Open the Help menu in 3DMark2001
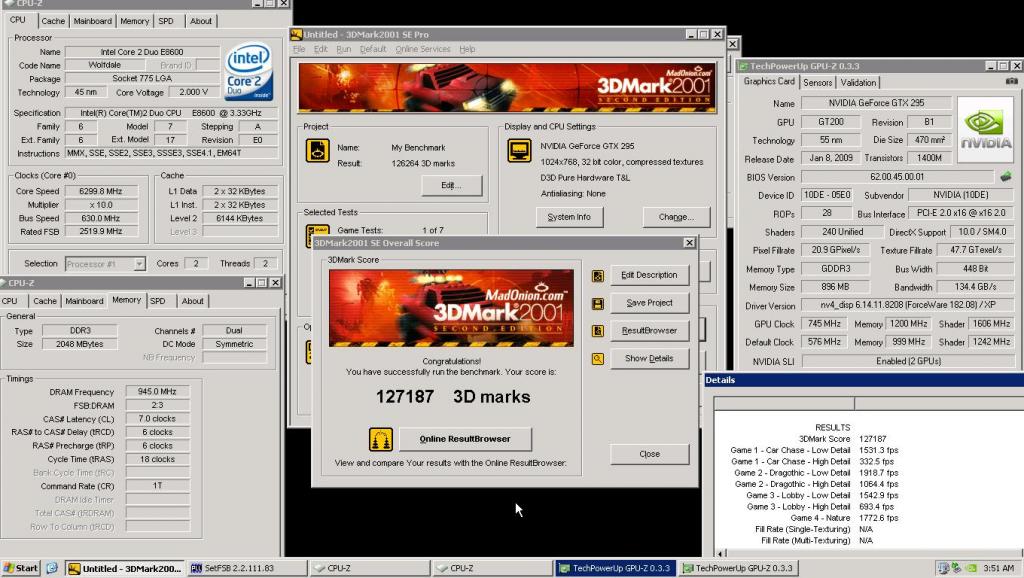The image size is (1024, 578). (x=467, y=50)
